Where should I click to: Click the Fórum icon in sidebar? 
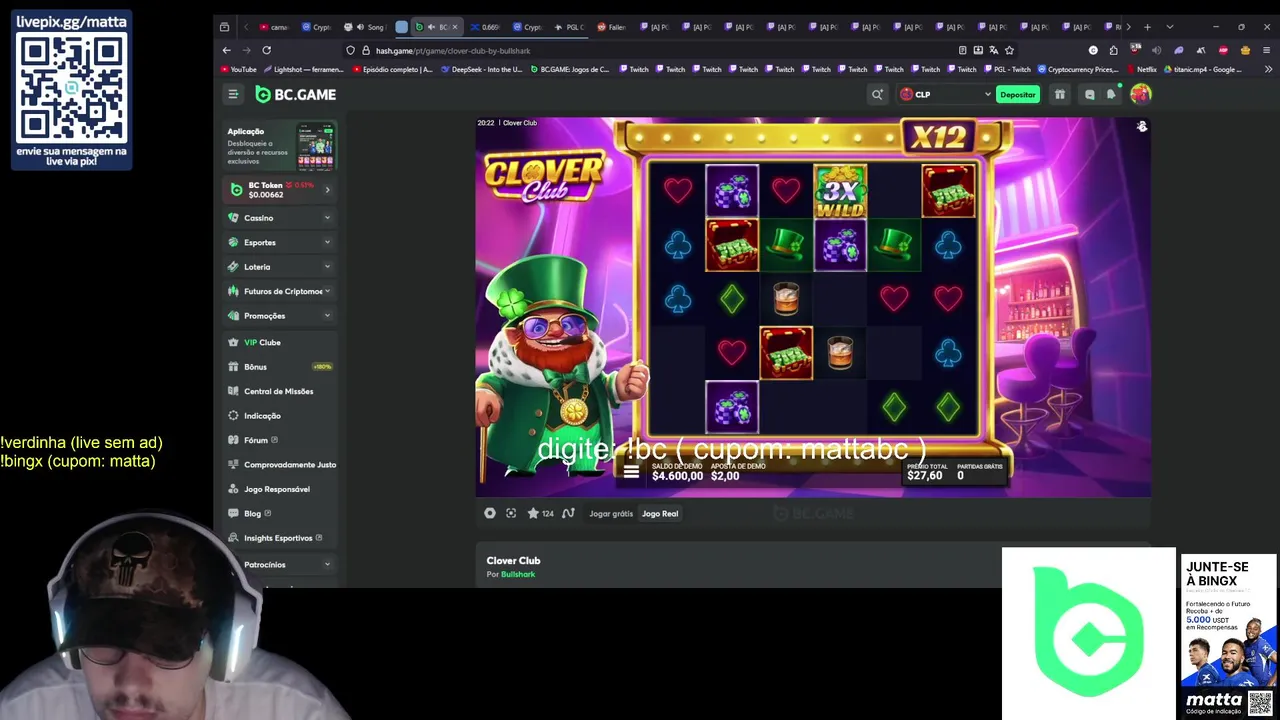pos(234,440)
